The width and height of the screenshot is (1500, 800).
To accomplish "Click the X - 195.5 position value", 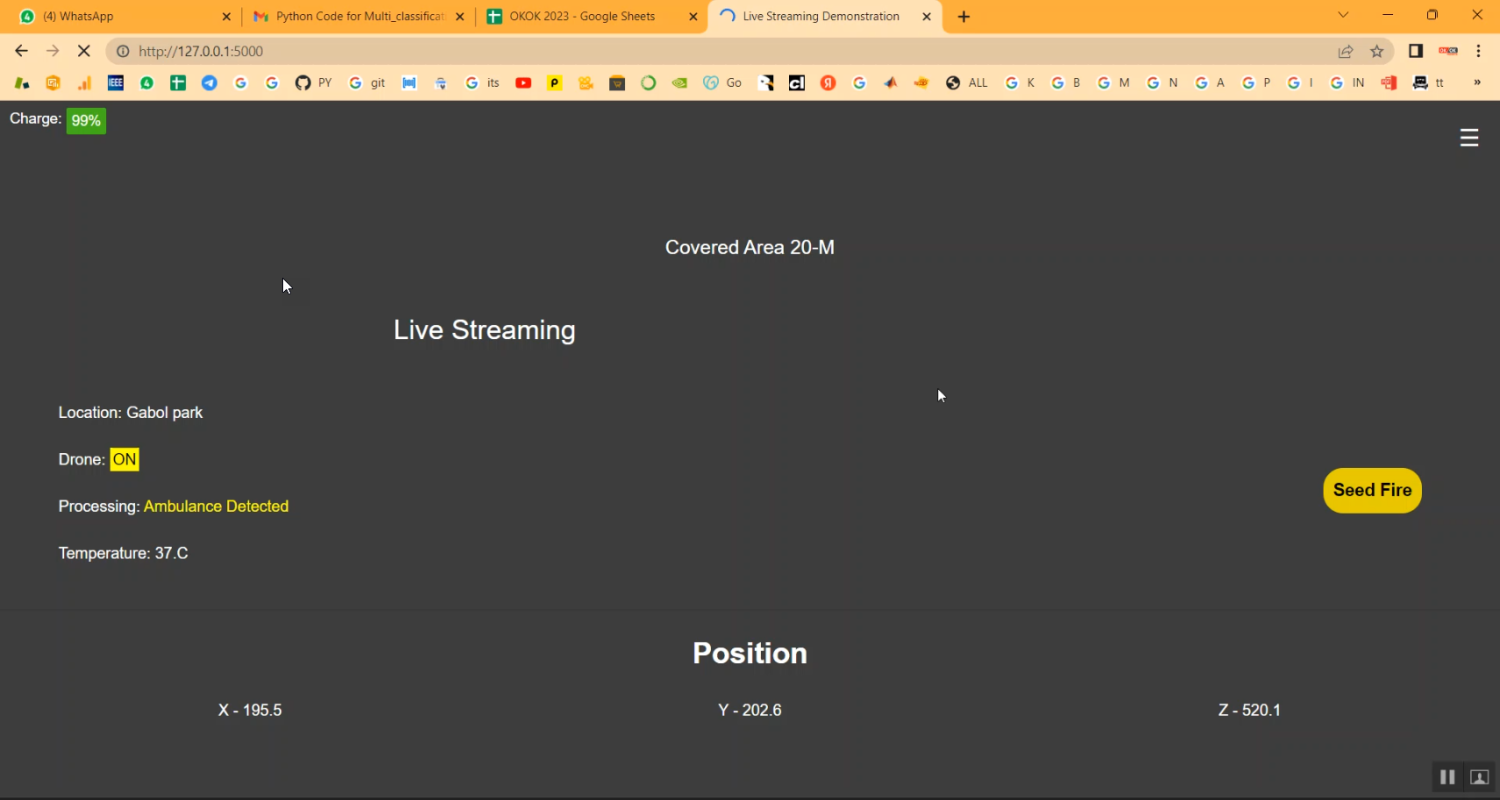I will [x=250, y=711].
